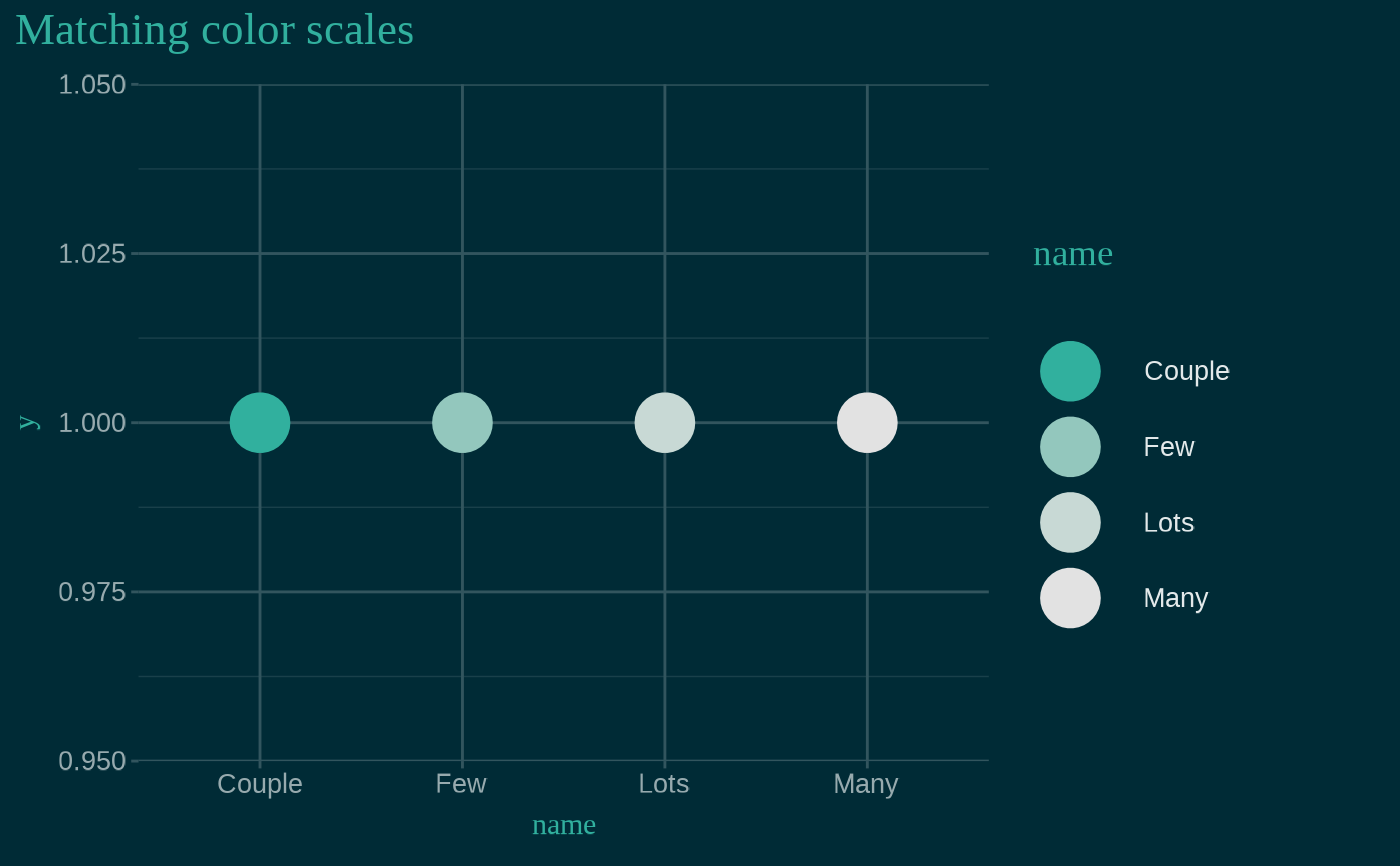
Task: Click the Lots legend label
Action: [1169, 523]
